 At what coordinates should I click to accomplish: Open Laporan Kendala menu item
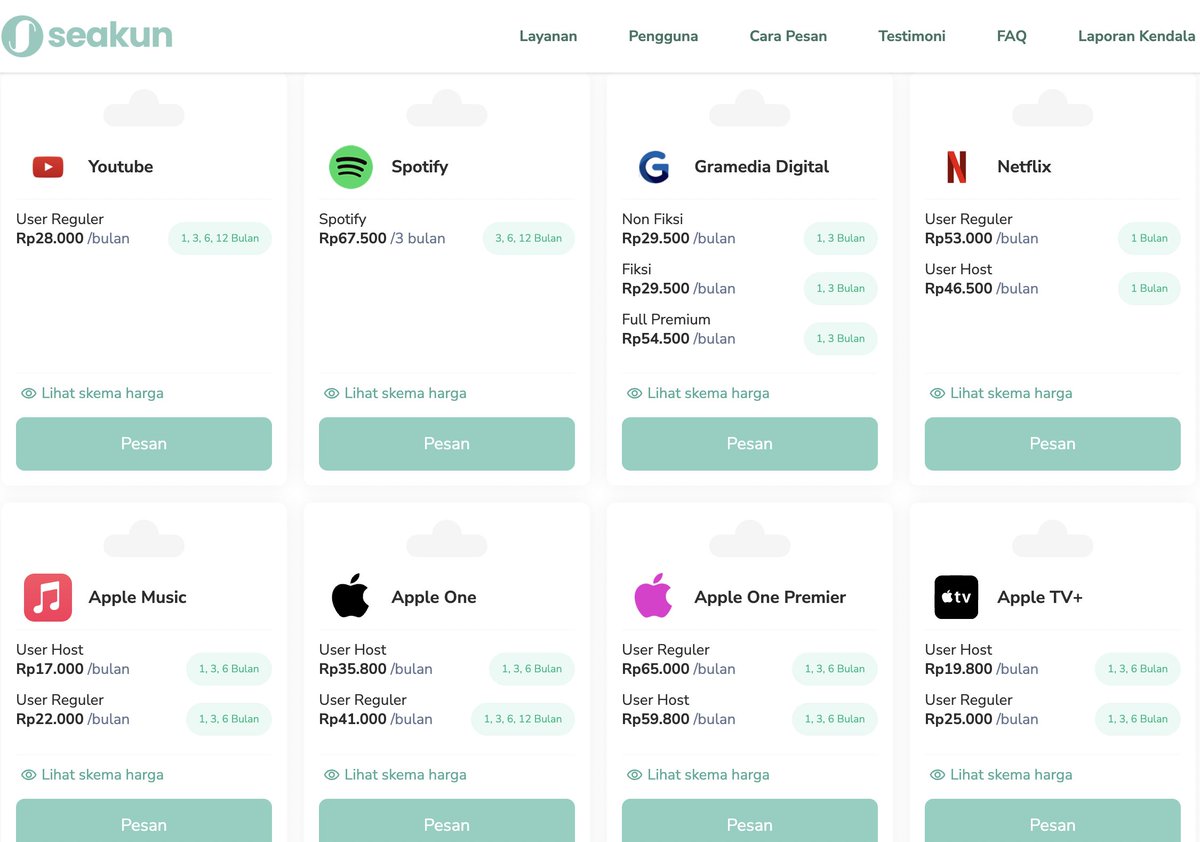click(1137, 36)
